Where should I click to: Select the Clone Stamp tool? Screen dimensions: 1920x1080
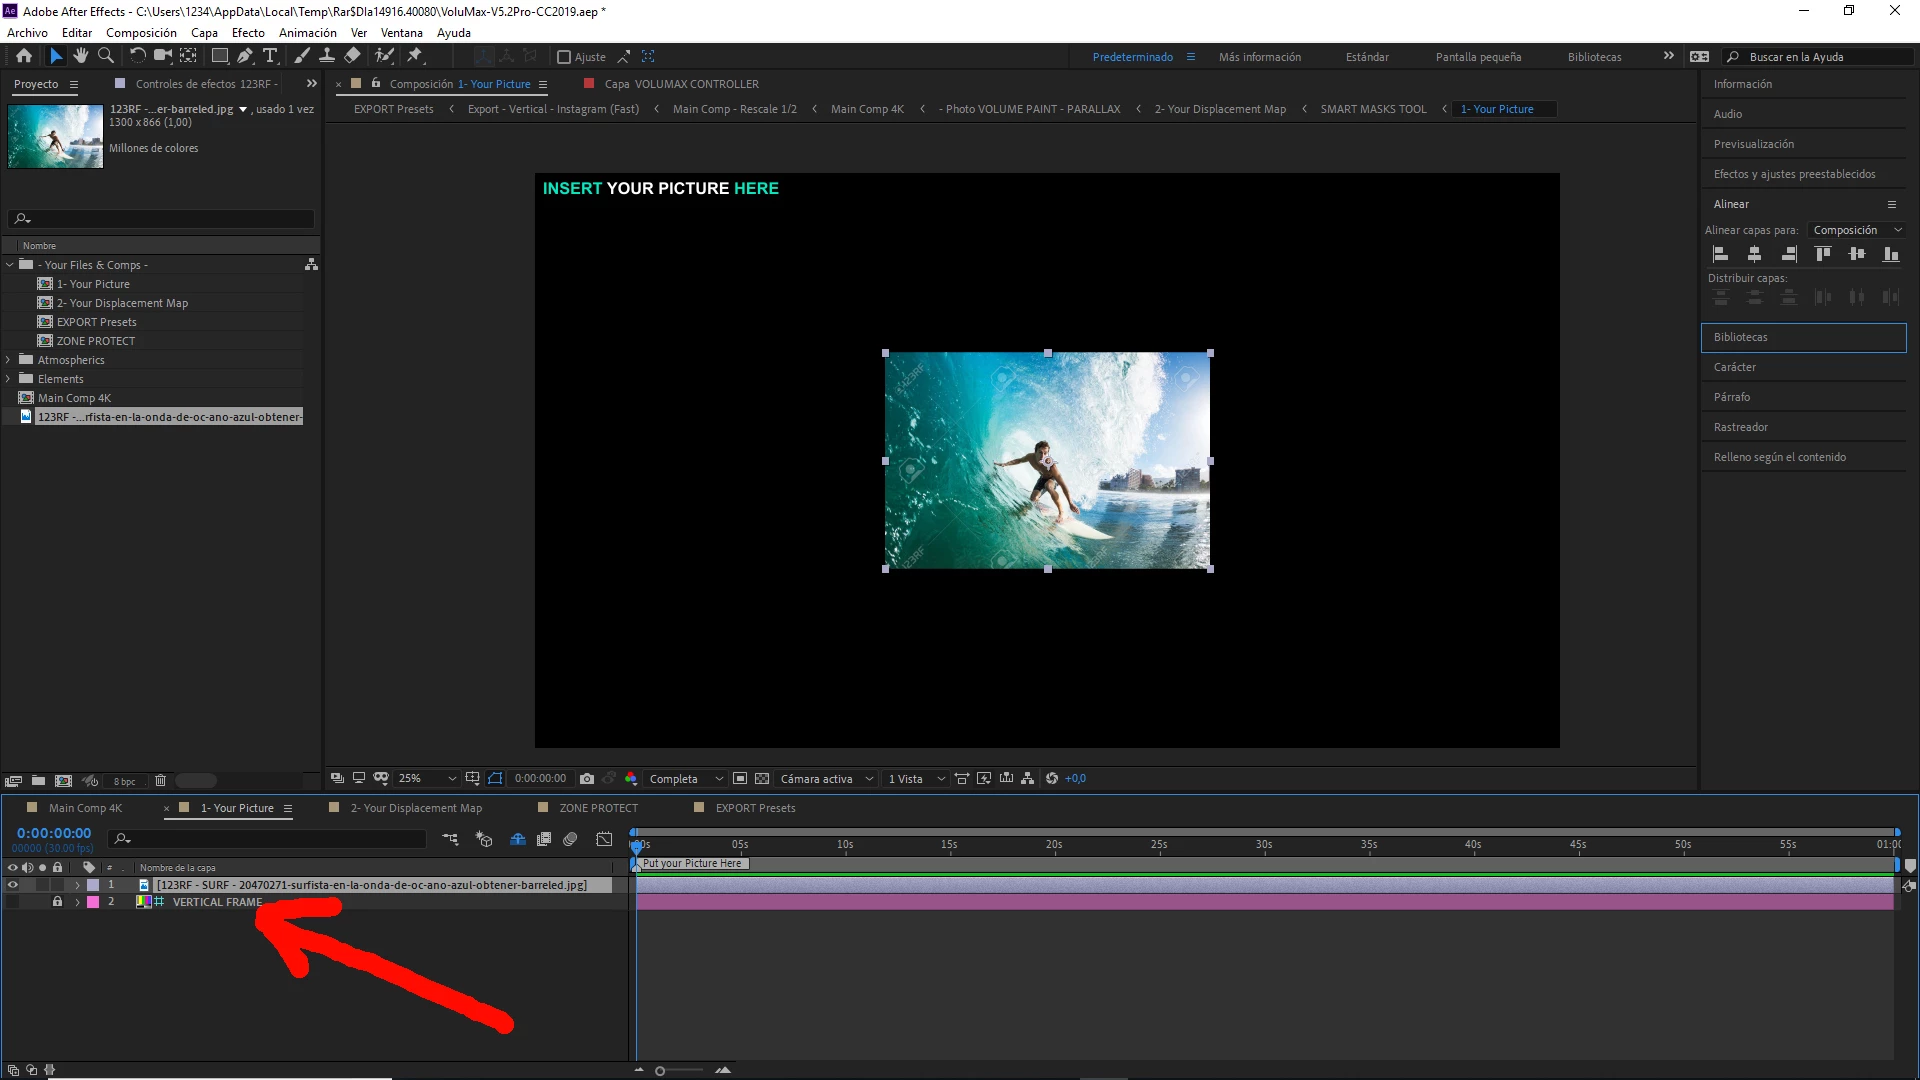click(326, 56)
